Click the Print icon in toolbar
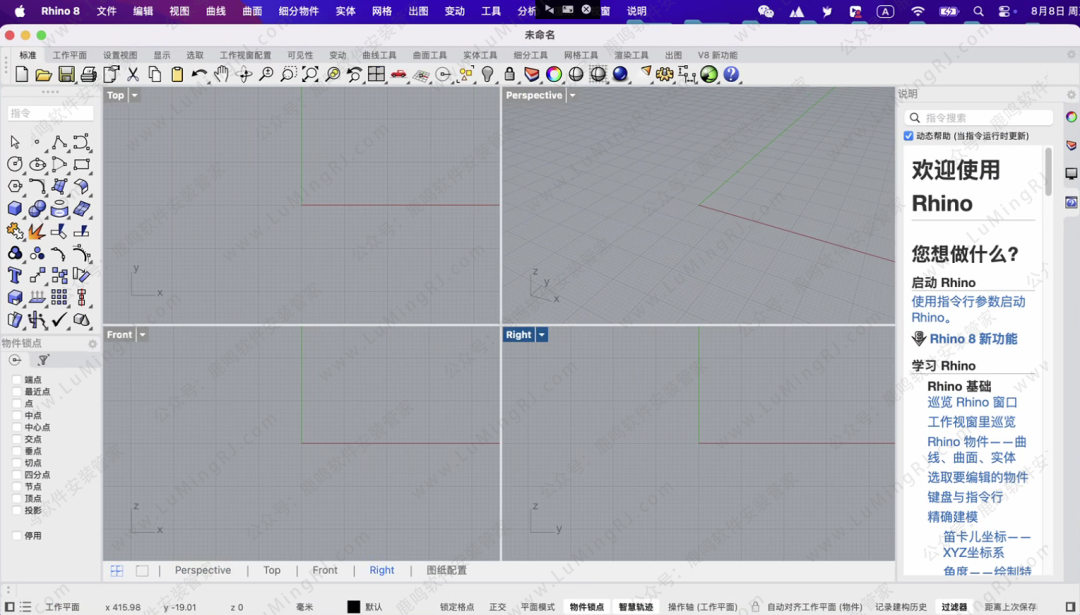Viewport: 1080px width, 615px height. (88, 75)
